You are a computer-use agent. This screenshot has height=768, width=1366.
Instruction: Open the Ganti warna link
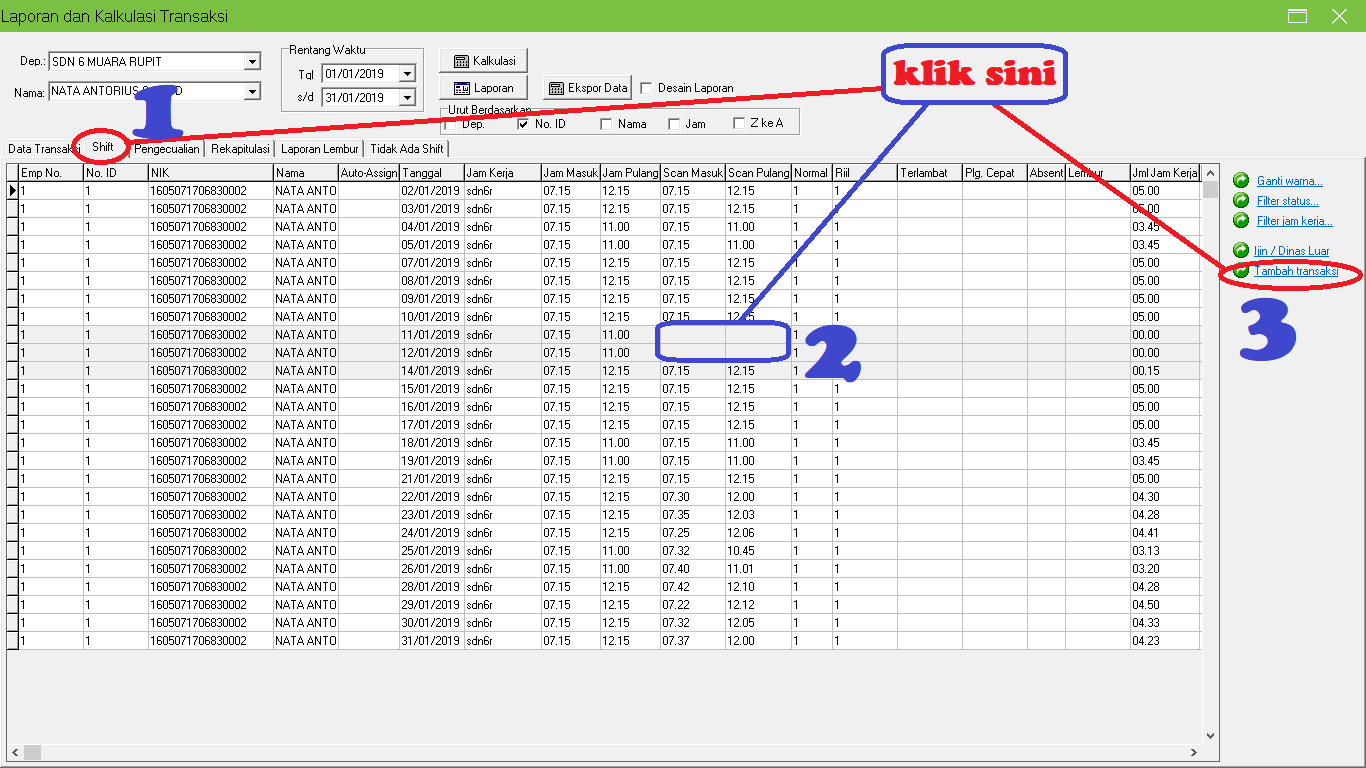click(x=1289, y=181)
